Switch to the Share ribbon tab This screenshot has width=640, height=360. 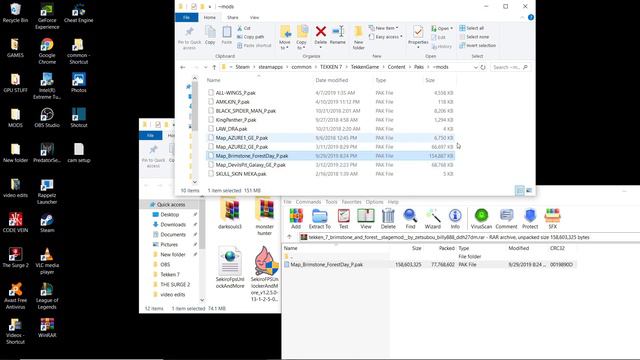[x=233, y=18]
